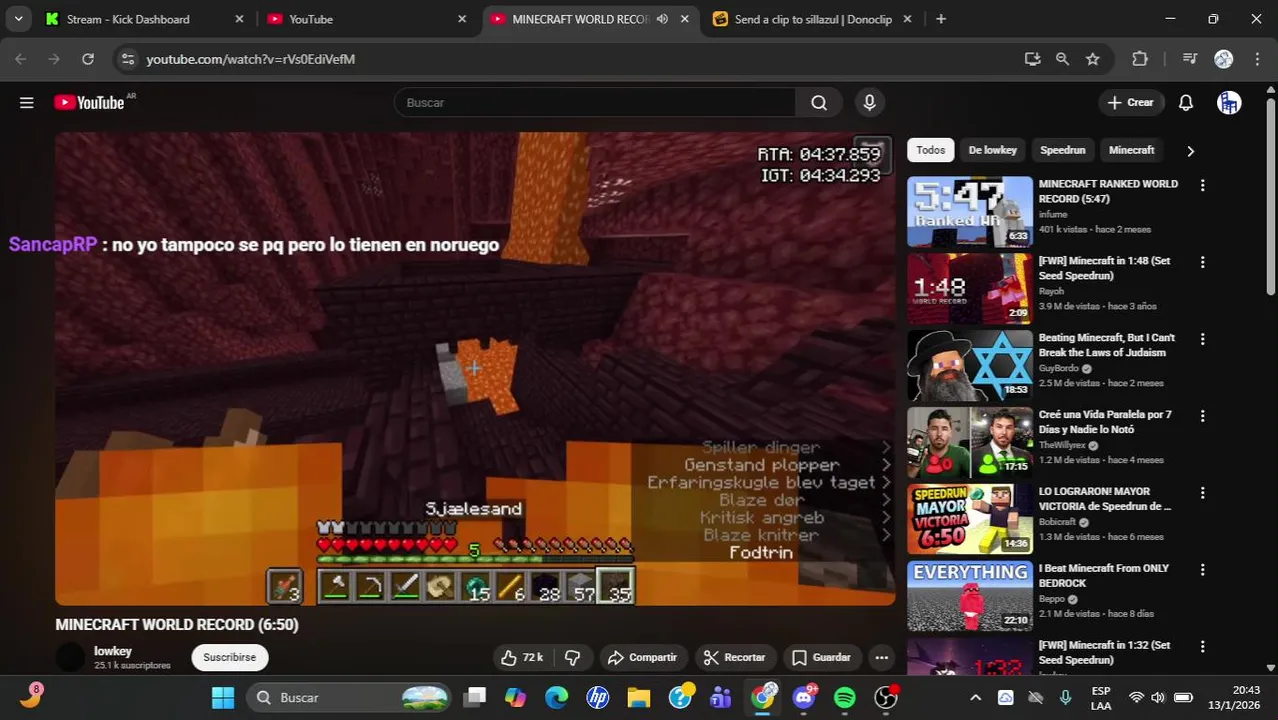Open File Explorer from taskbar

639,697
